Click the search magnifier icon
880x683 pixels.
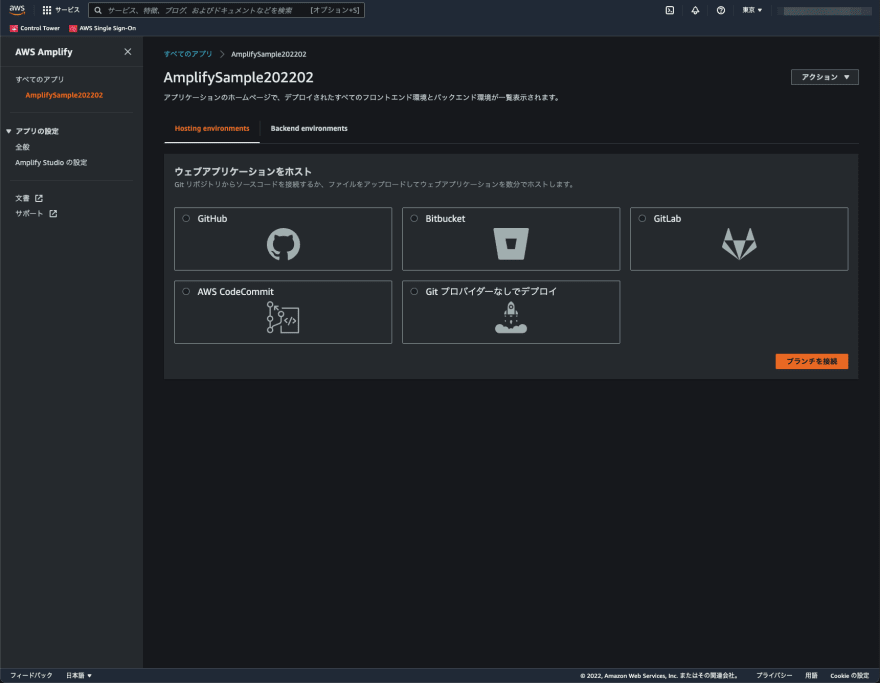pos(98,10)
